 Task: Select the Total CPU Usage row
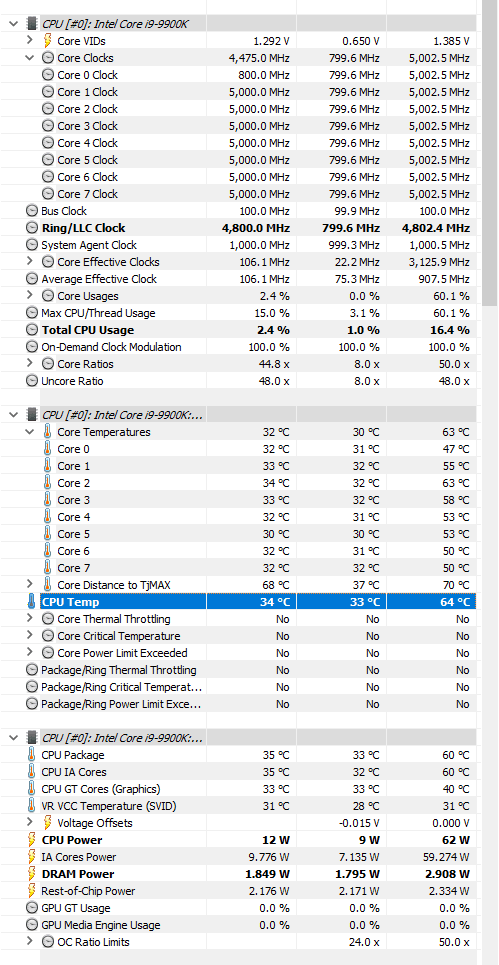[249, 330]
